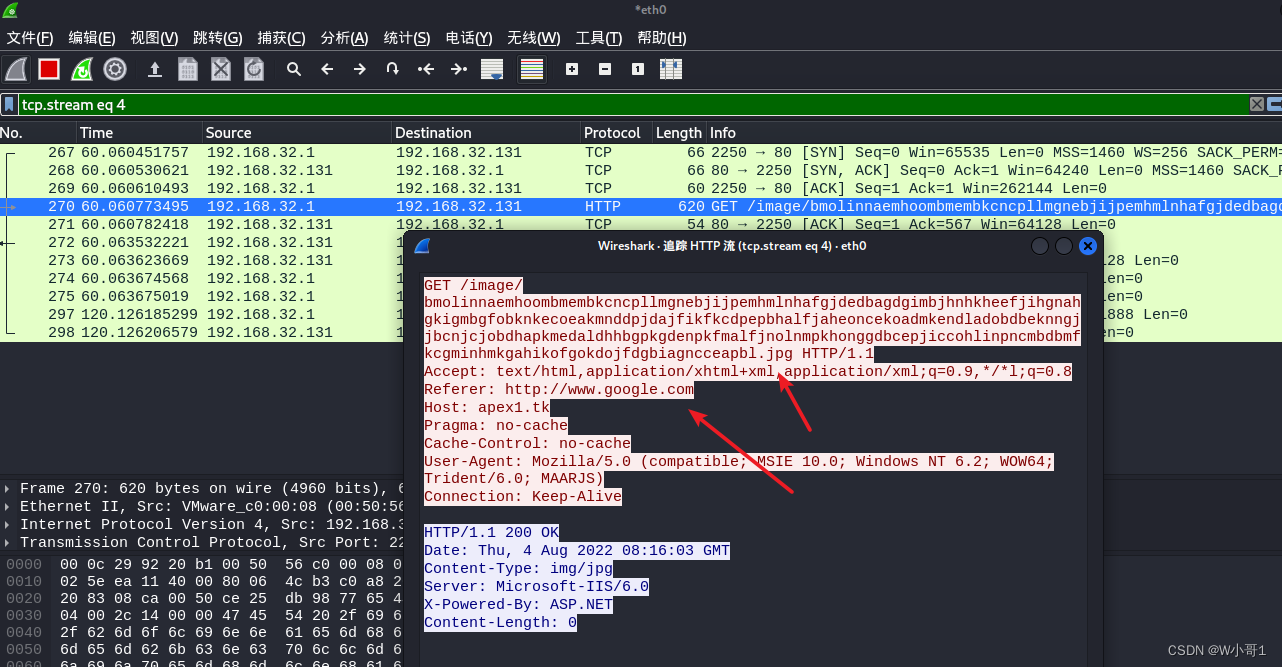Screen dimensions: 1282x667
Task: Click the display filter bookmark icon
Action: (x=9, y=104)
